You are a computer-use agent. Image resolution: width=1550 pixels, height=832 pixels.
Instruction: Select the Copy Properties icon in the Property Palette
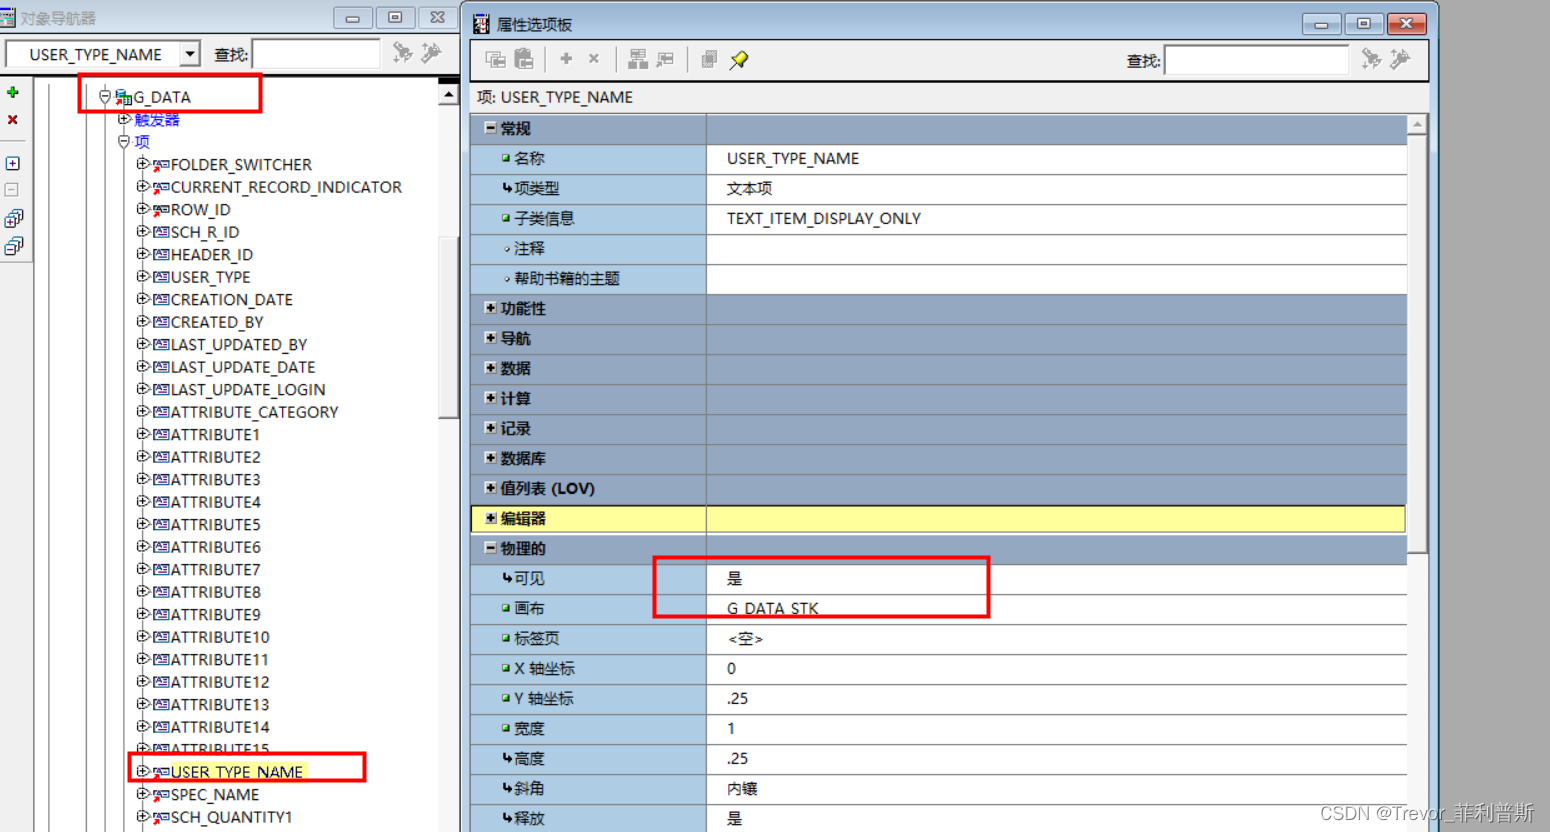[x=495, y=59]
